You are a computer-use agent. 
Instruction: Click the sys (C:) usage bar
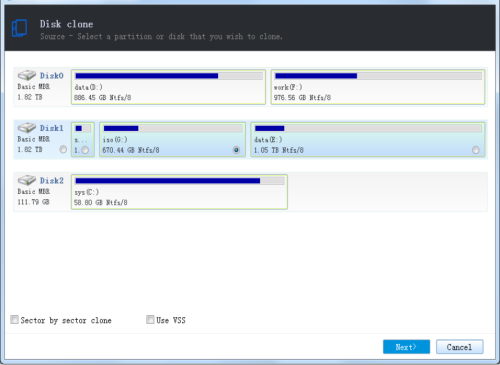coord(180,181)
